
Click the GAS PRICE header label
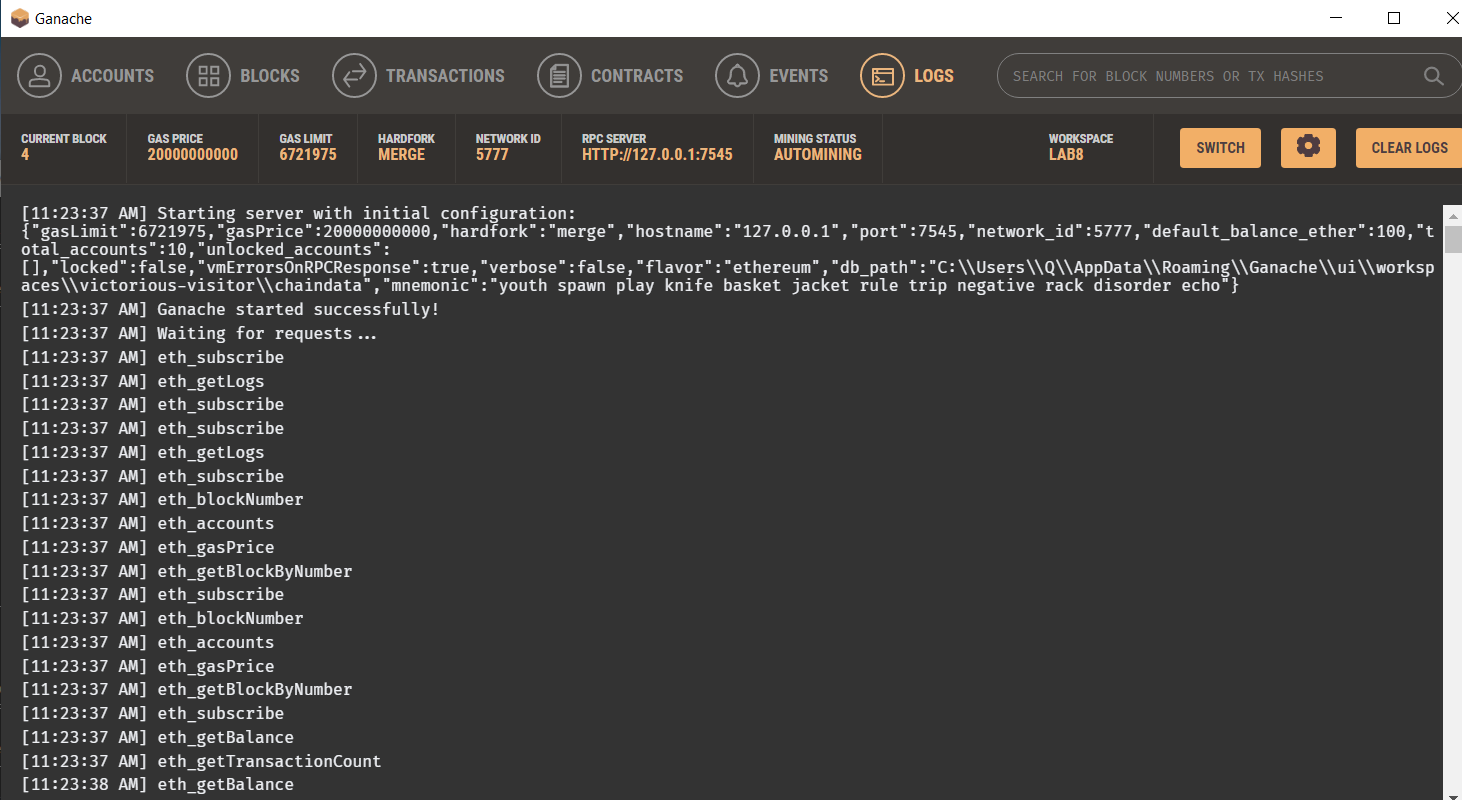[x=175, y=139]
